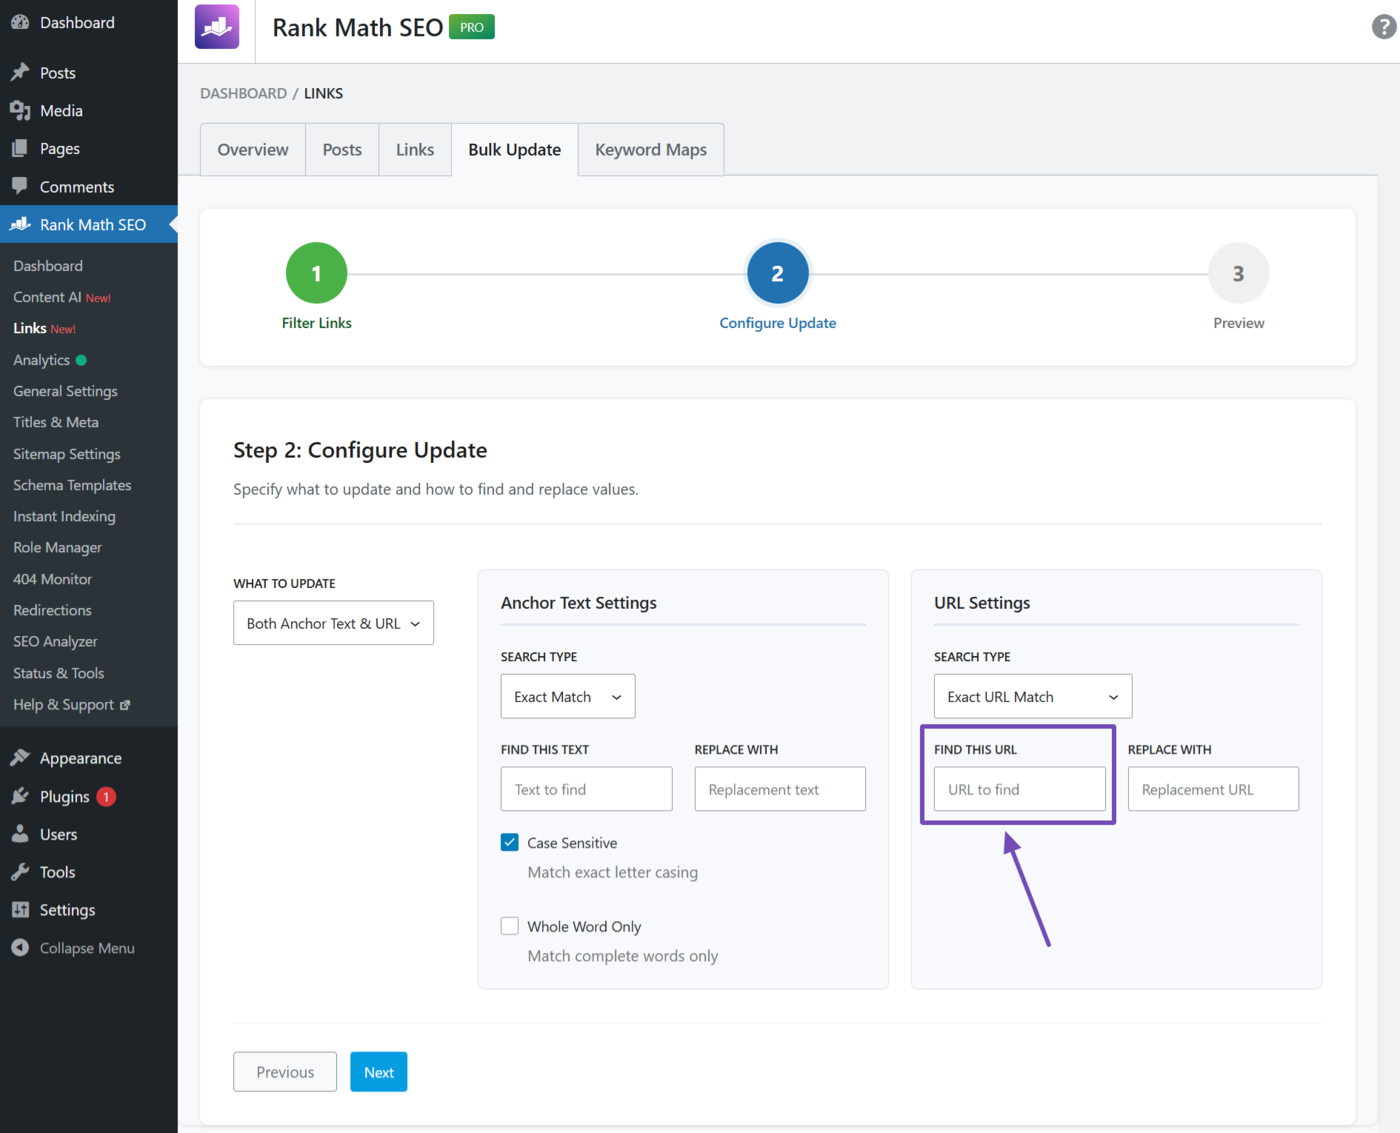The image size is (1400, 1133).
Task: Enable the Whole Word Only checkbox
Action: [510, 925]
